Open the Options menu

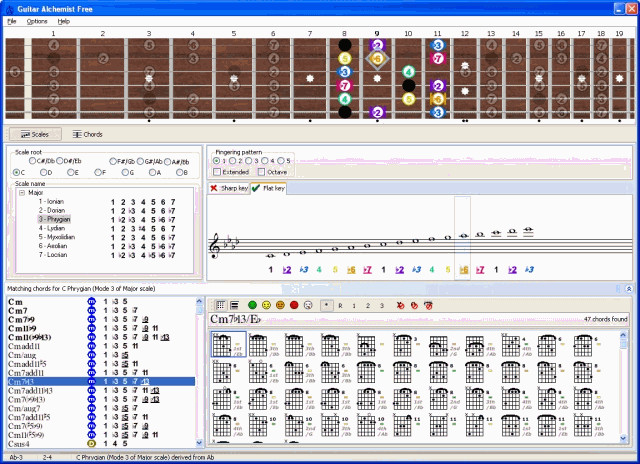tap(36, 20)
